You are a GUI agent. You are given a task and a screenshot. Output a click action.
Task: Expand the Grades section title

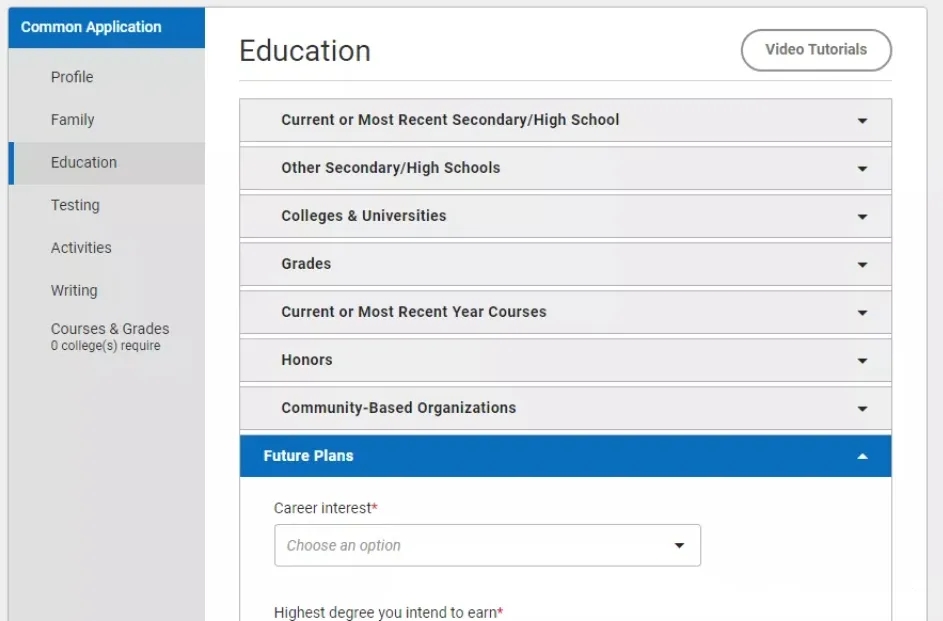coord(305,264)
